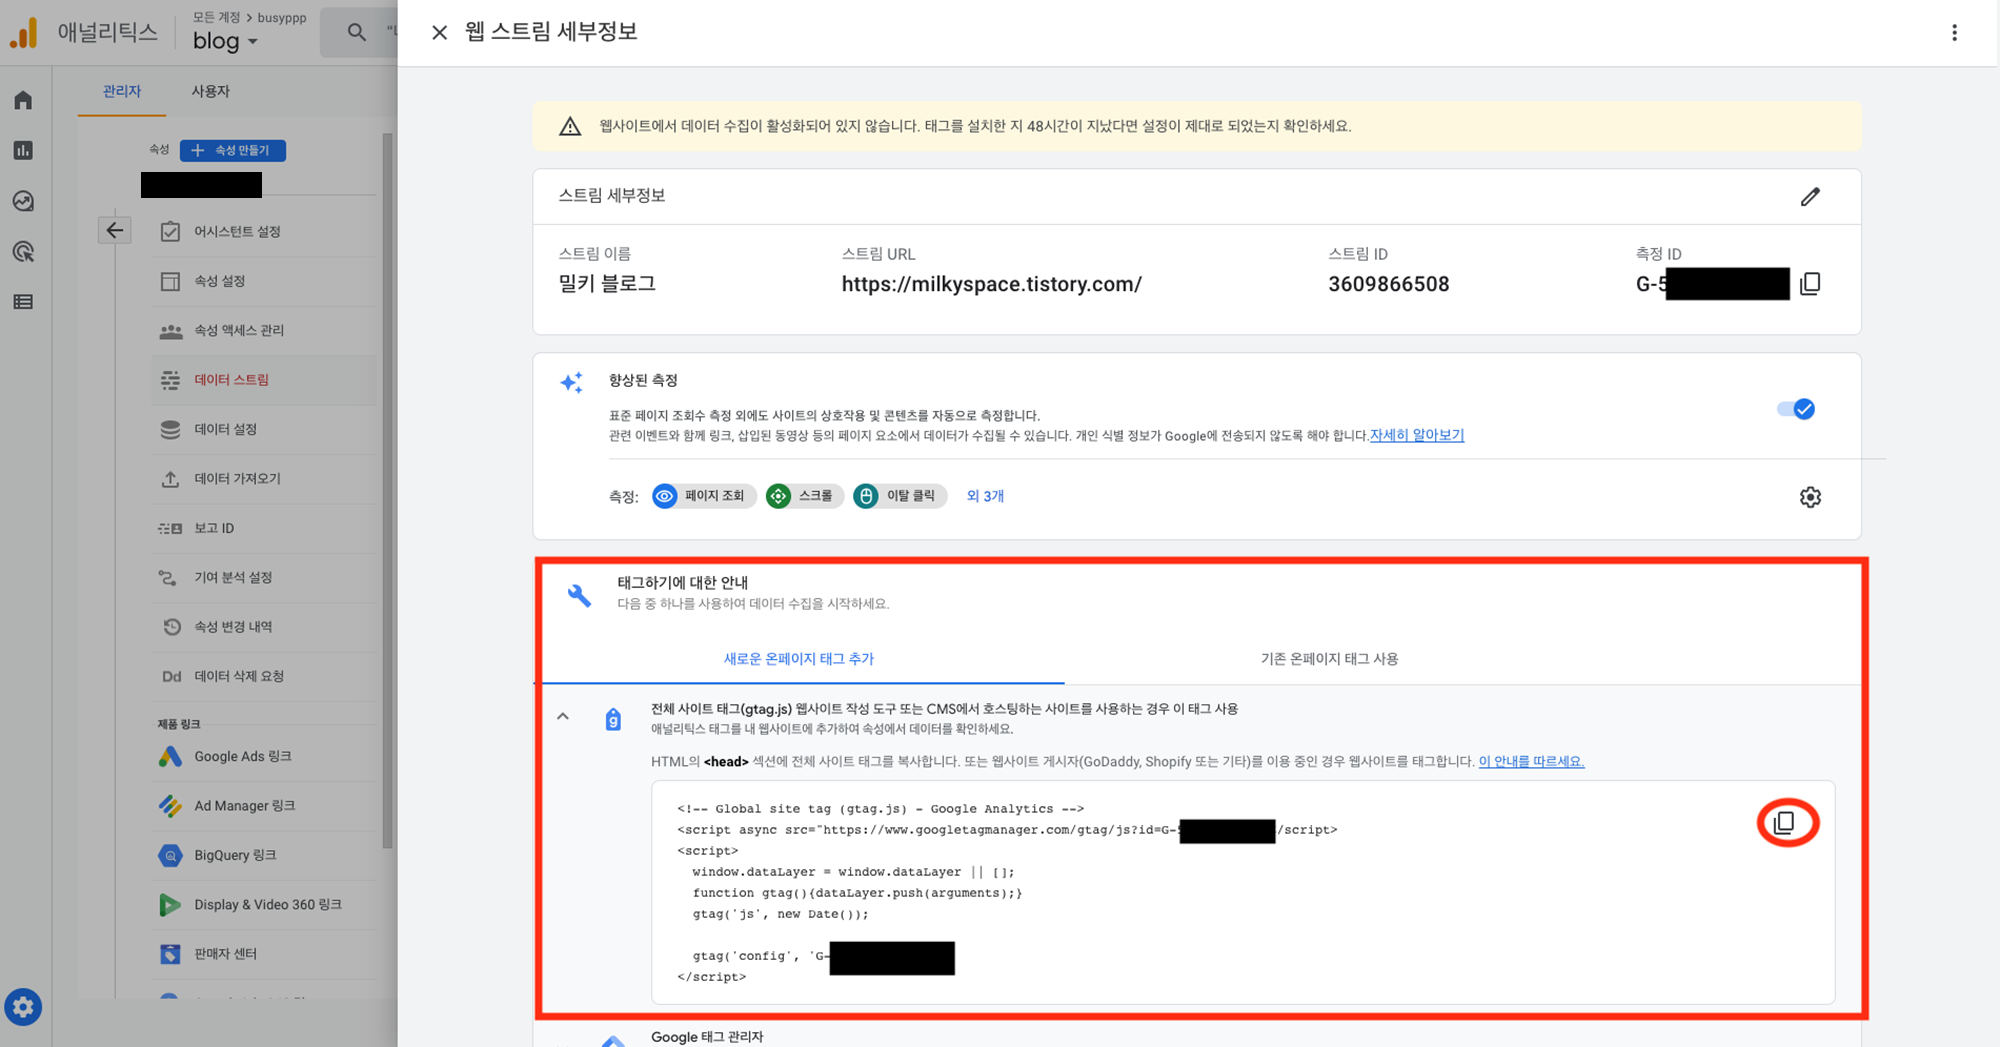This screenshot has height=1047, width=2000.
Task: Open the 이 안내를 따르세요 link
Action: [x=1531, y=761]
